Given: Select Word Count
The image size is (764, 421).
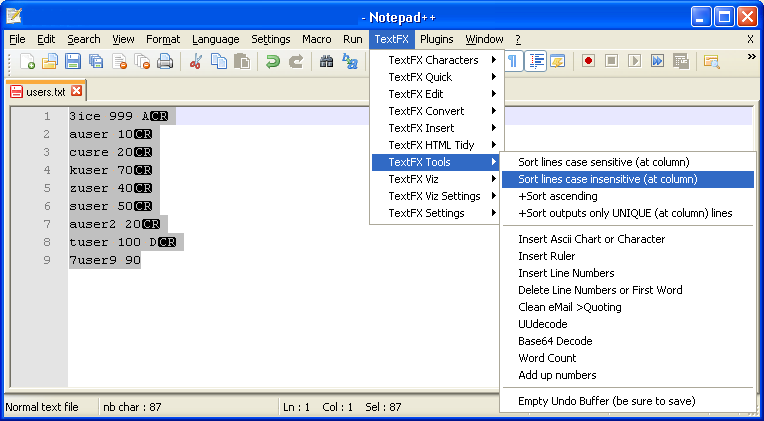Looking at the screenshot, I should pyautogui.click(x=628, y=358).
